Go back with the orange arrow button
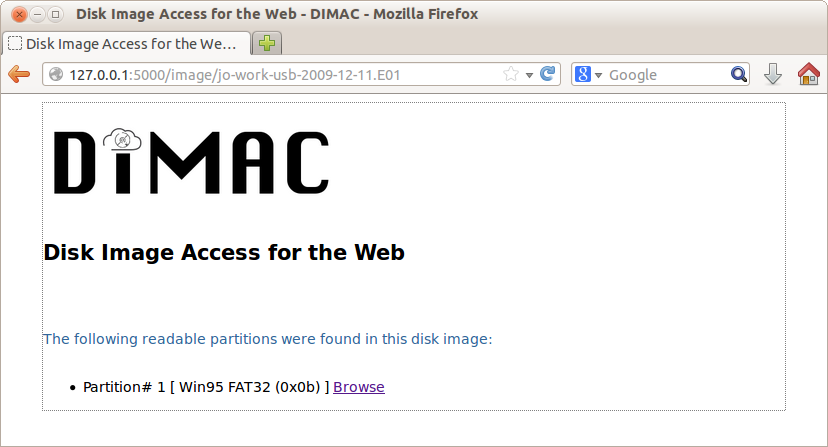828x447 pixels. 19,74
